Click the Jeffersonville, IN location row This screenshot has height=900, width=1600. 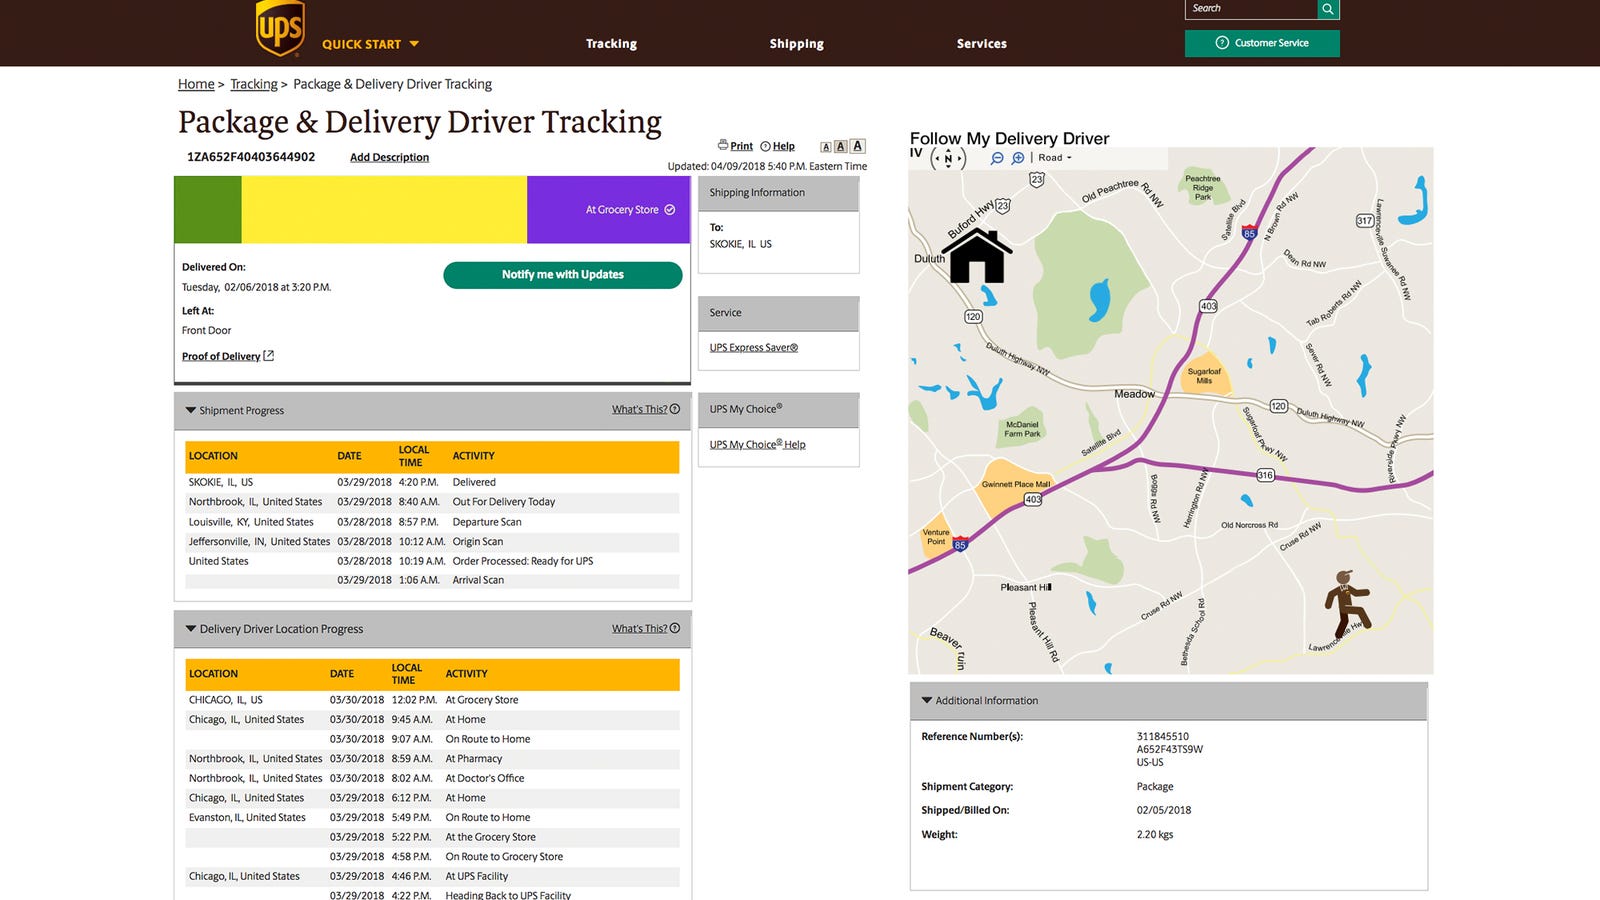(432, 542)
